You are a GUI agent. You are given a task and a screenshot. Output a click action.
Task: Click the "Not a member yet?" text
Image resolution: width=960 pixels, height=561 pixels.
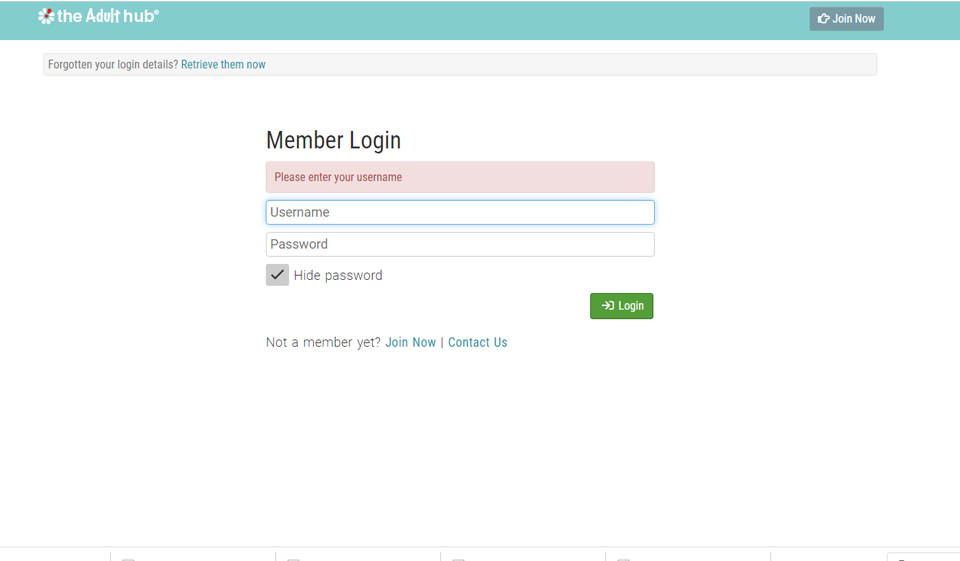(323, 342)
